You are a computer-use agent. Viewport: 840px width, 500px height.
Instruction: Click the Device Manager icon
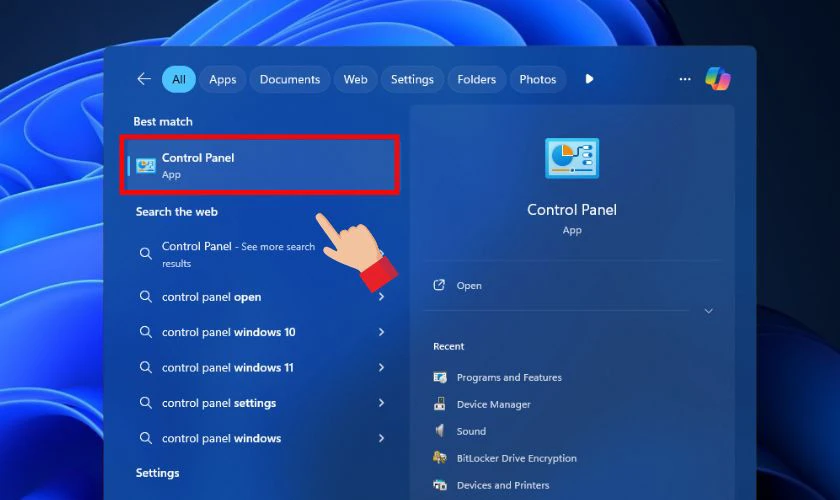point(440,404)
